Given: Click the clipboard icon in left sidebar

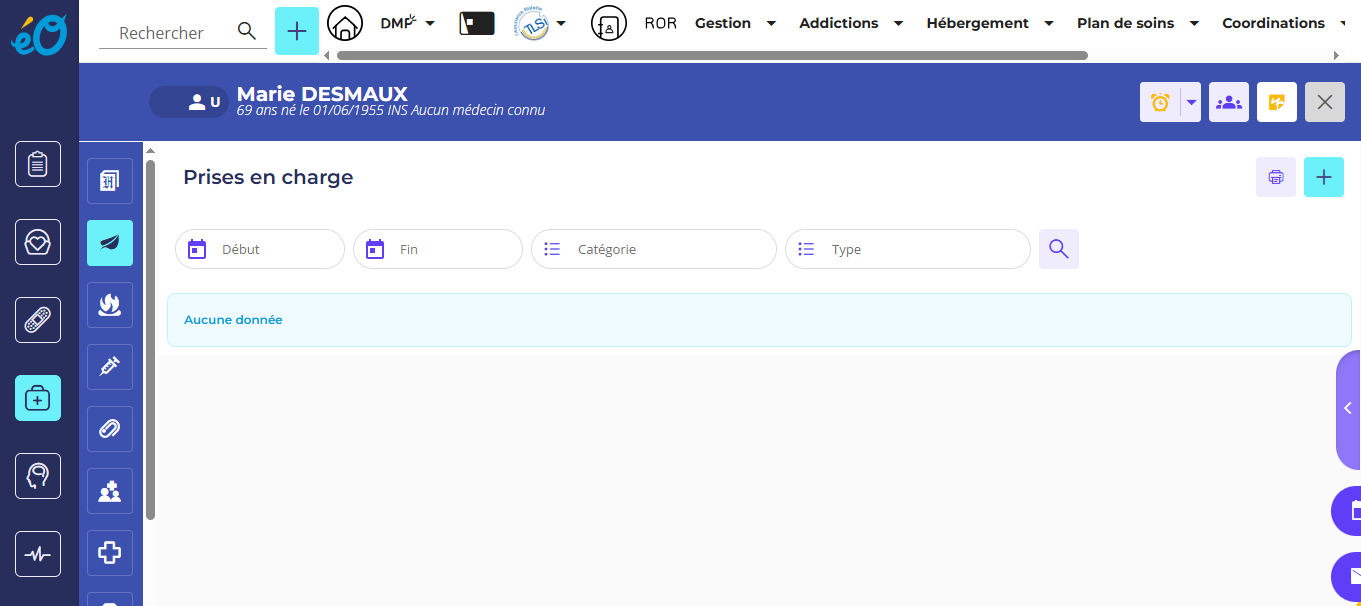Looking at the screenshot, I should [38, 164].
